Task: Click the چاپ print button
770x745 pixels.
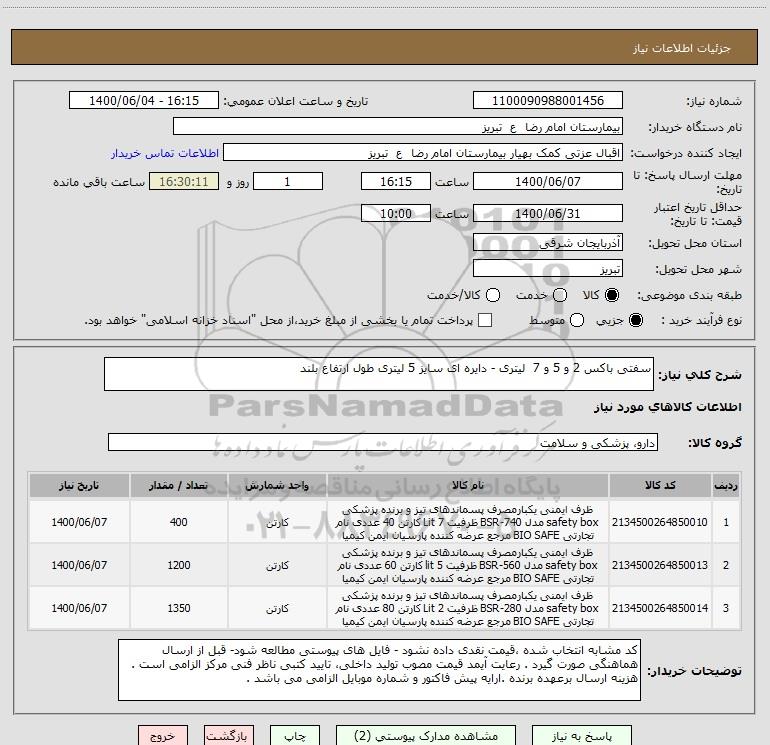Action: coord(295,736)
